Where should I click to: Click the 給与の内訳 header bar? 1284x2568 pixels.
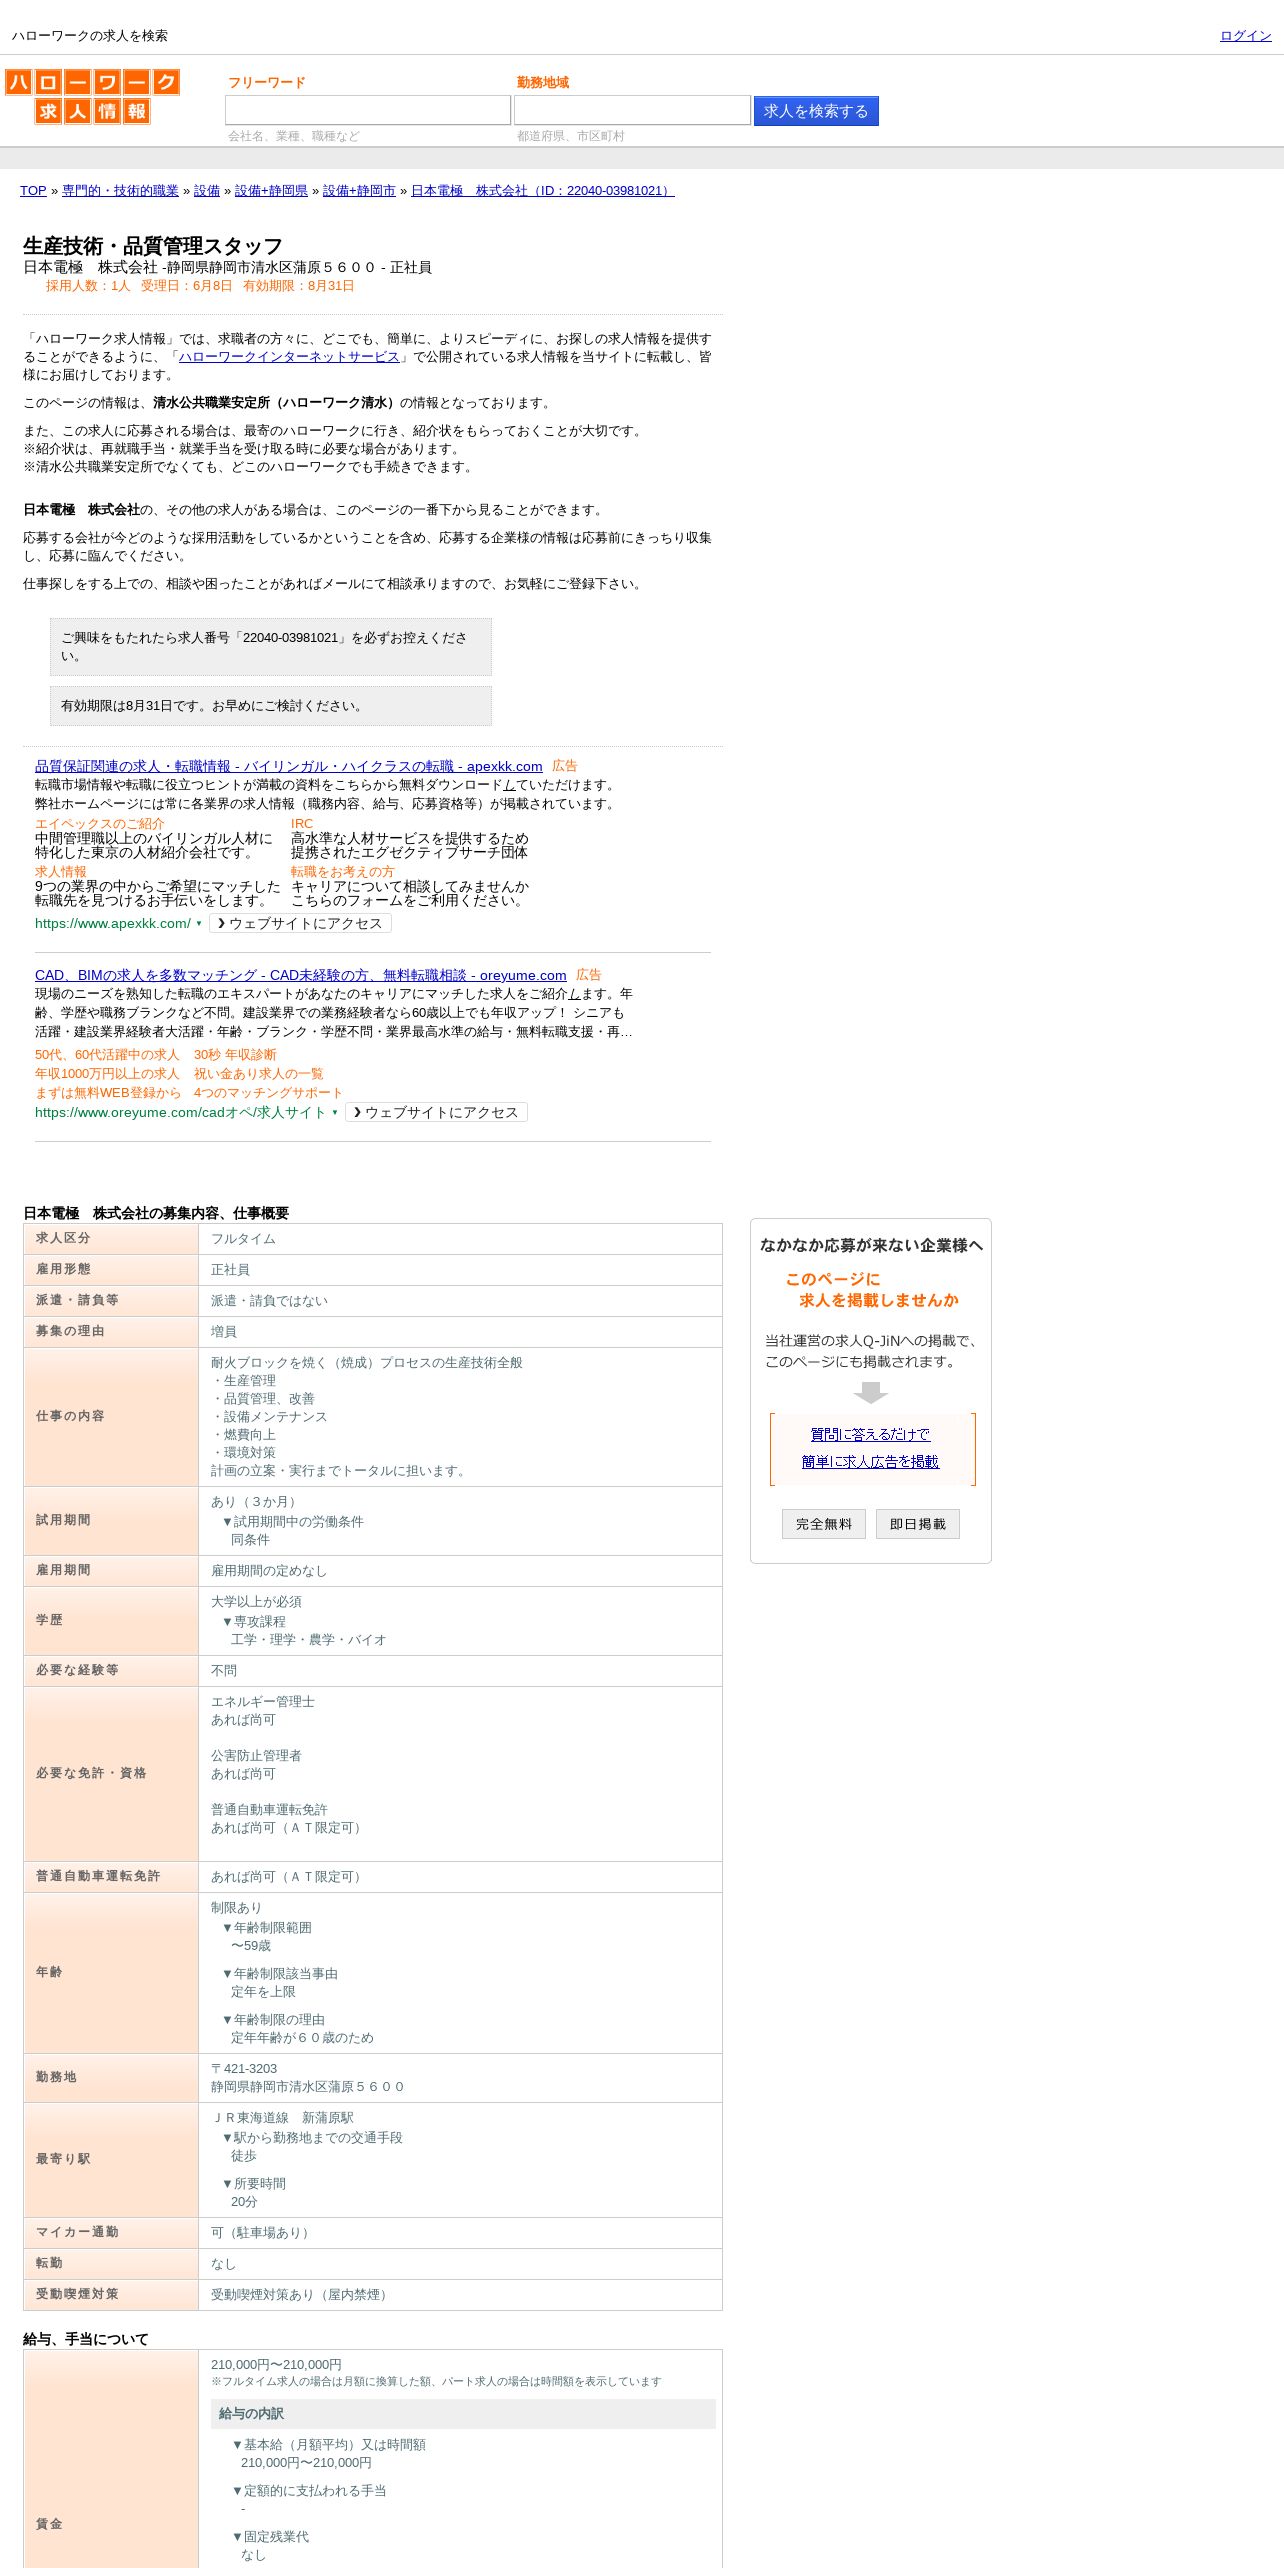(463, 2414)
